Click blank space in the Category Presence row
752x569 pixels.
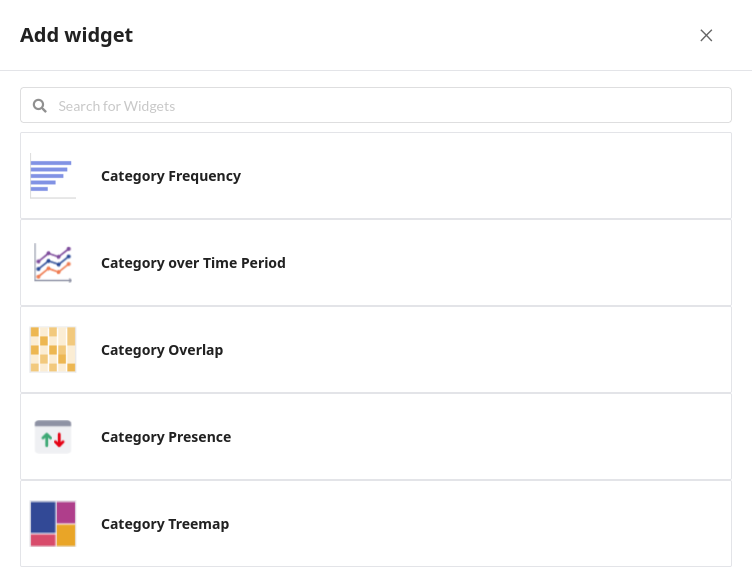500,437
